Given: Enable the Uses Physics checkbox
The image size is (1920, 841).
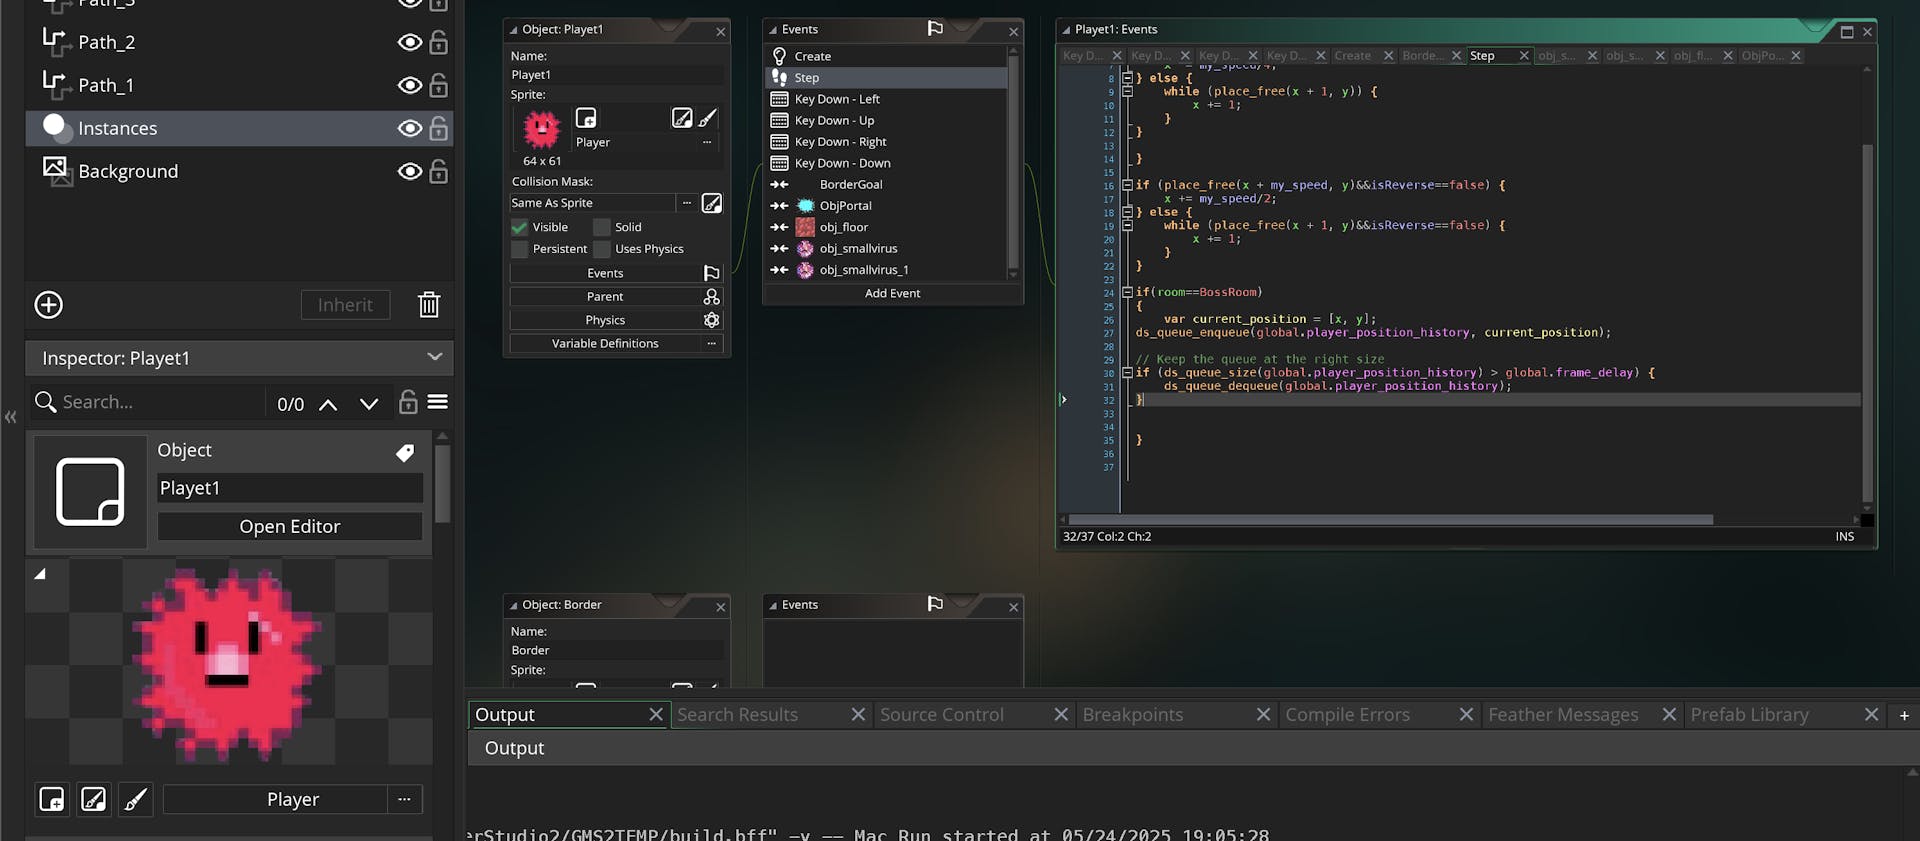Looking at the screenshot, I should pyautogui.click(x=602, y=249).
